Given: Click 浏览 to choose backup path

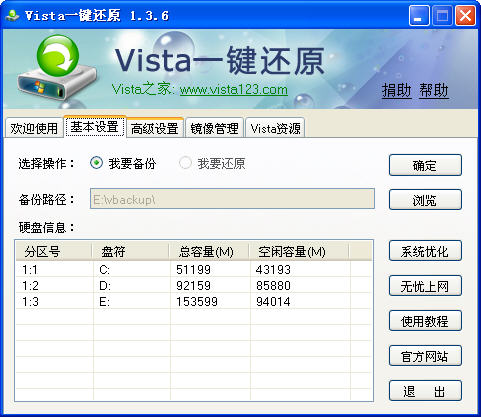Looking at the screenshot, I should [425, 200].
